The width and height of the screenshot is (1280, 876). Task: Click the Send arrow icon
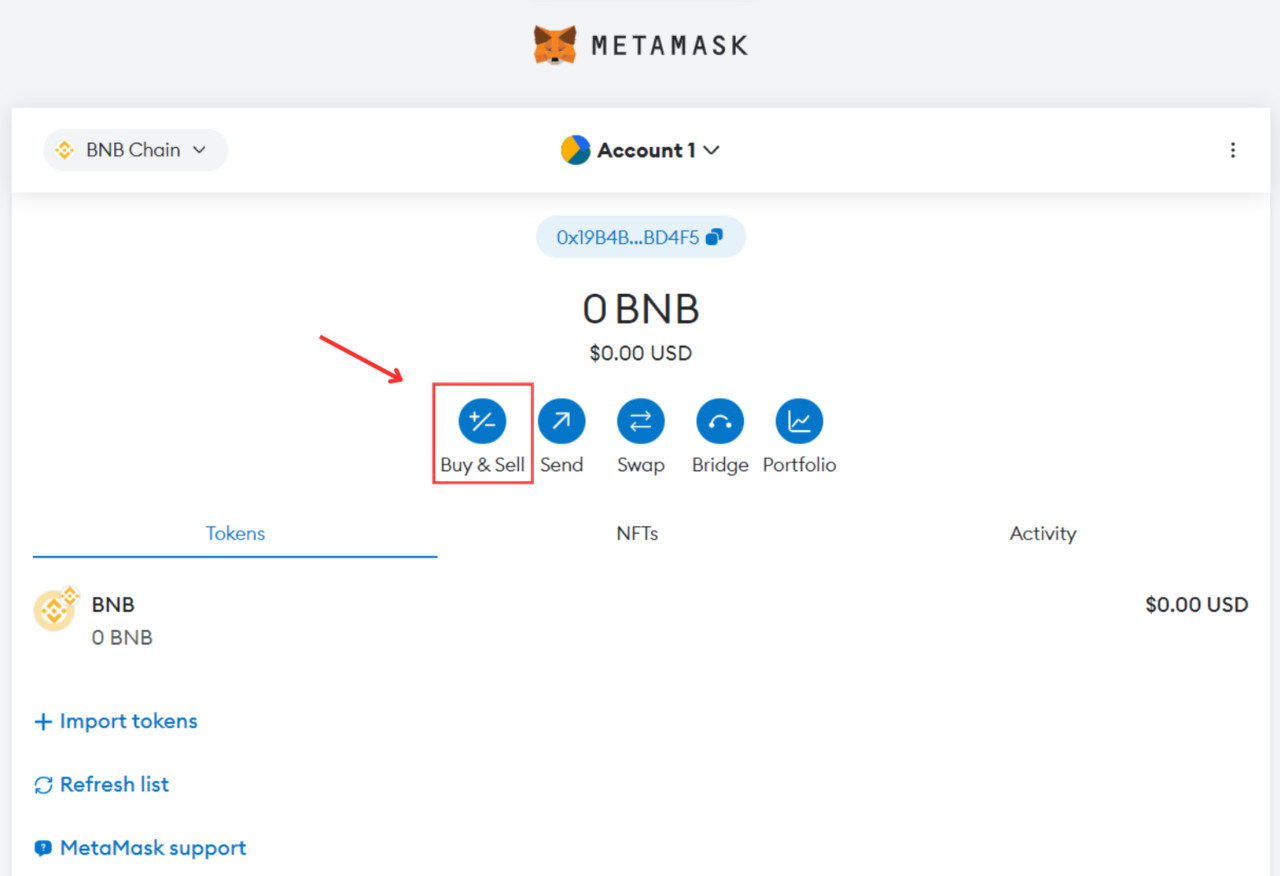tap(561, 421)
